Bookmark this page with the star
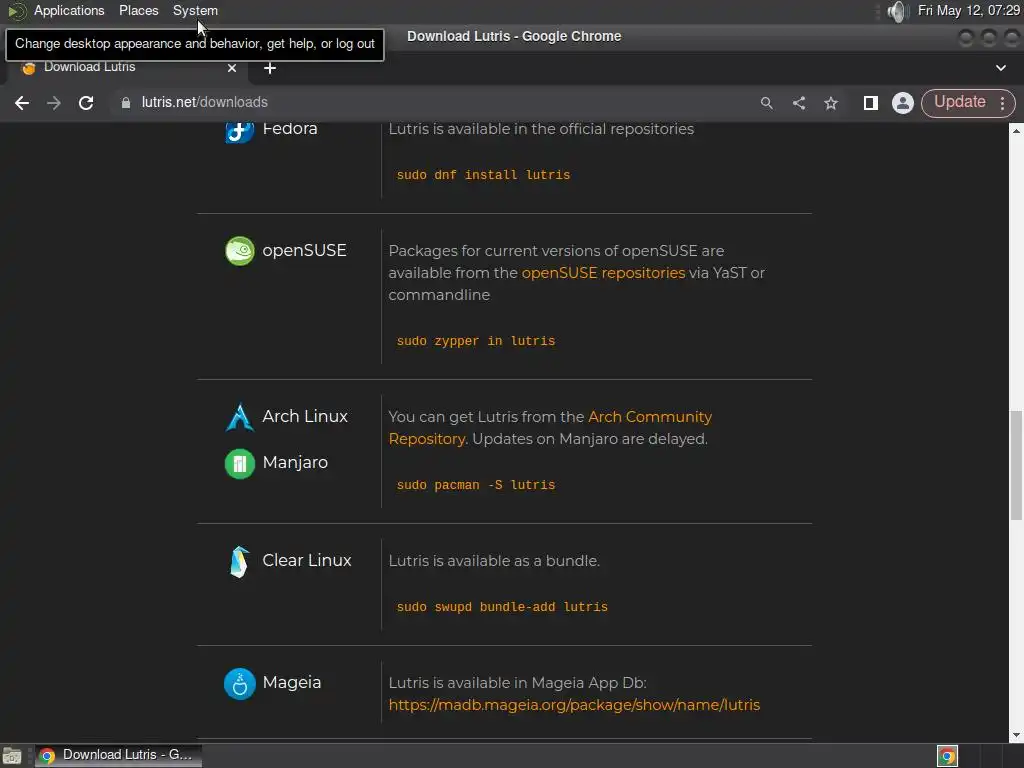 point(831,103)
